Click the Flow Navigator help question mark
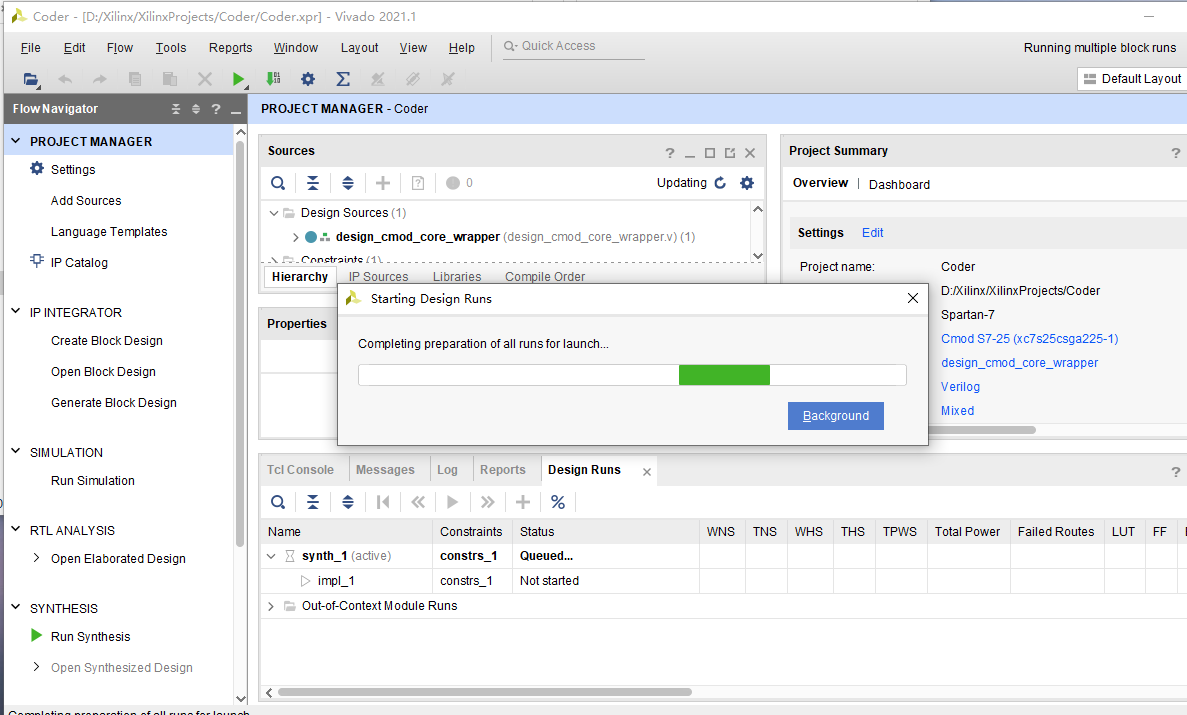This screenshot has height=715, width=1187. pyautogui.click(x=216, y=109)
